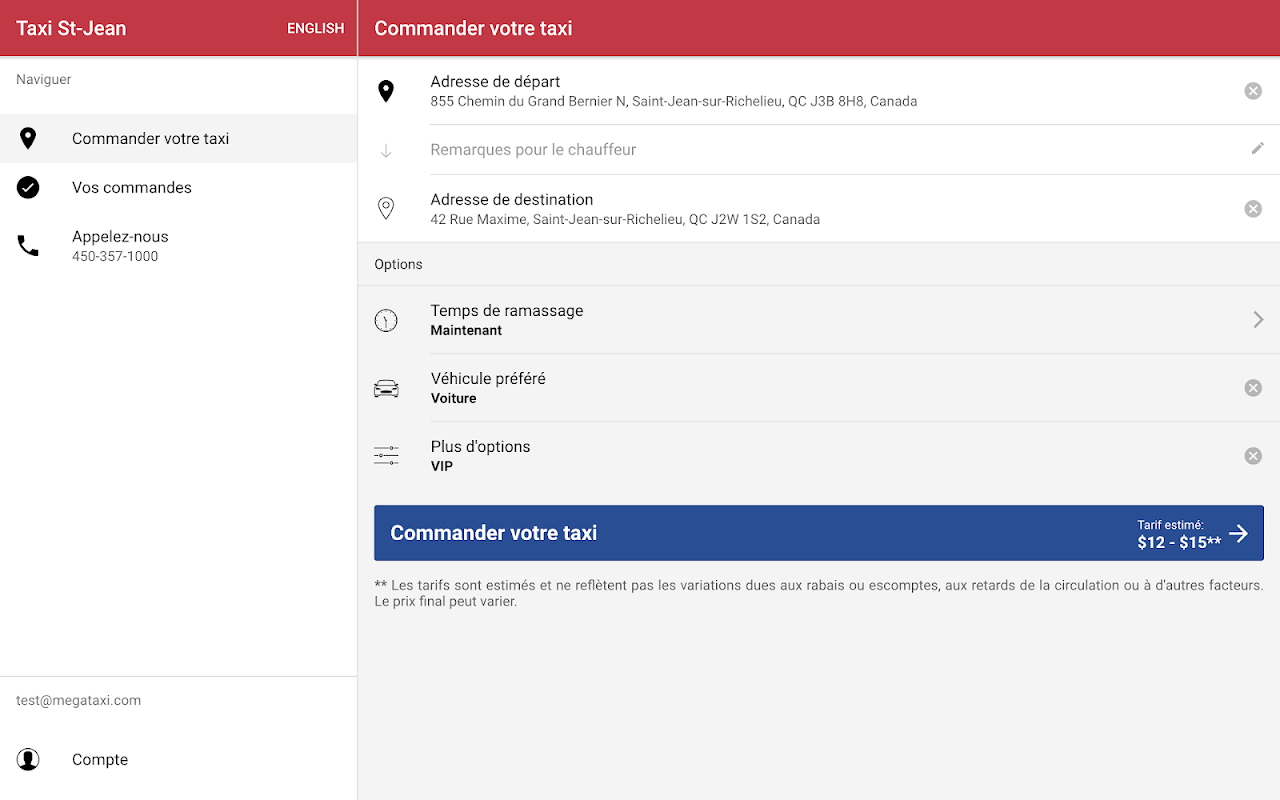Click the Maintenant pickup time value
The width and height of the screenshot is (1280, 800).
[467, 331]
